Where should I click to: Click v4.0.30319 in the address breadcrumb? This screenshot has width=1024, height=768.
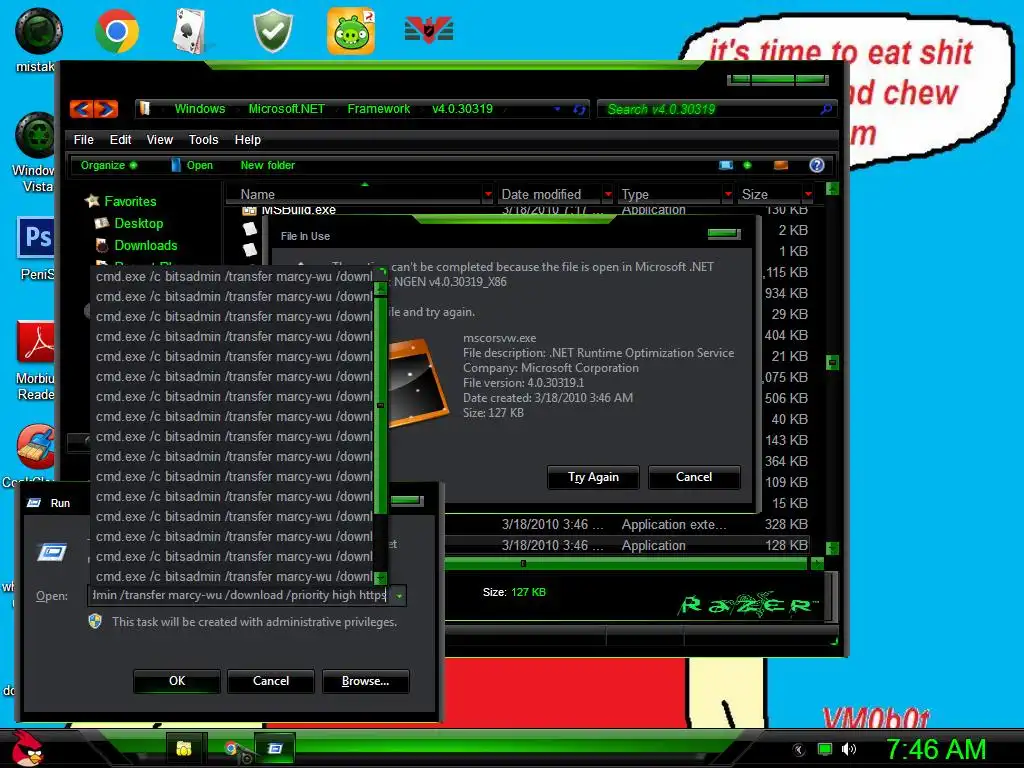point(462,109)
